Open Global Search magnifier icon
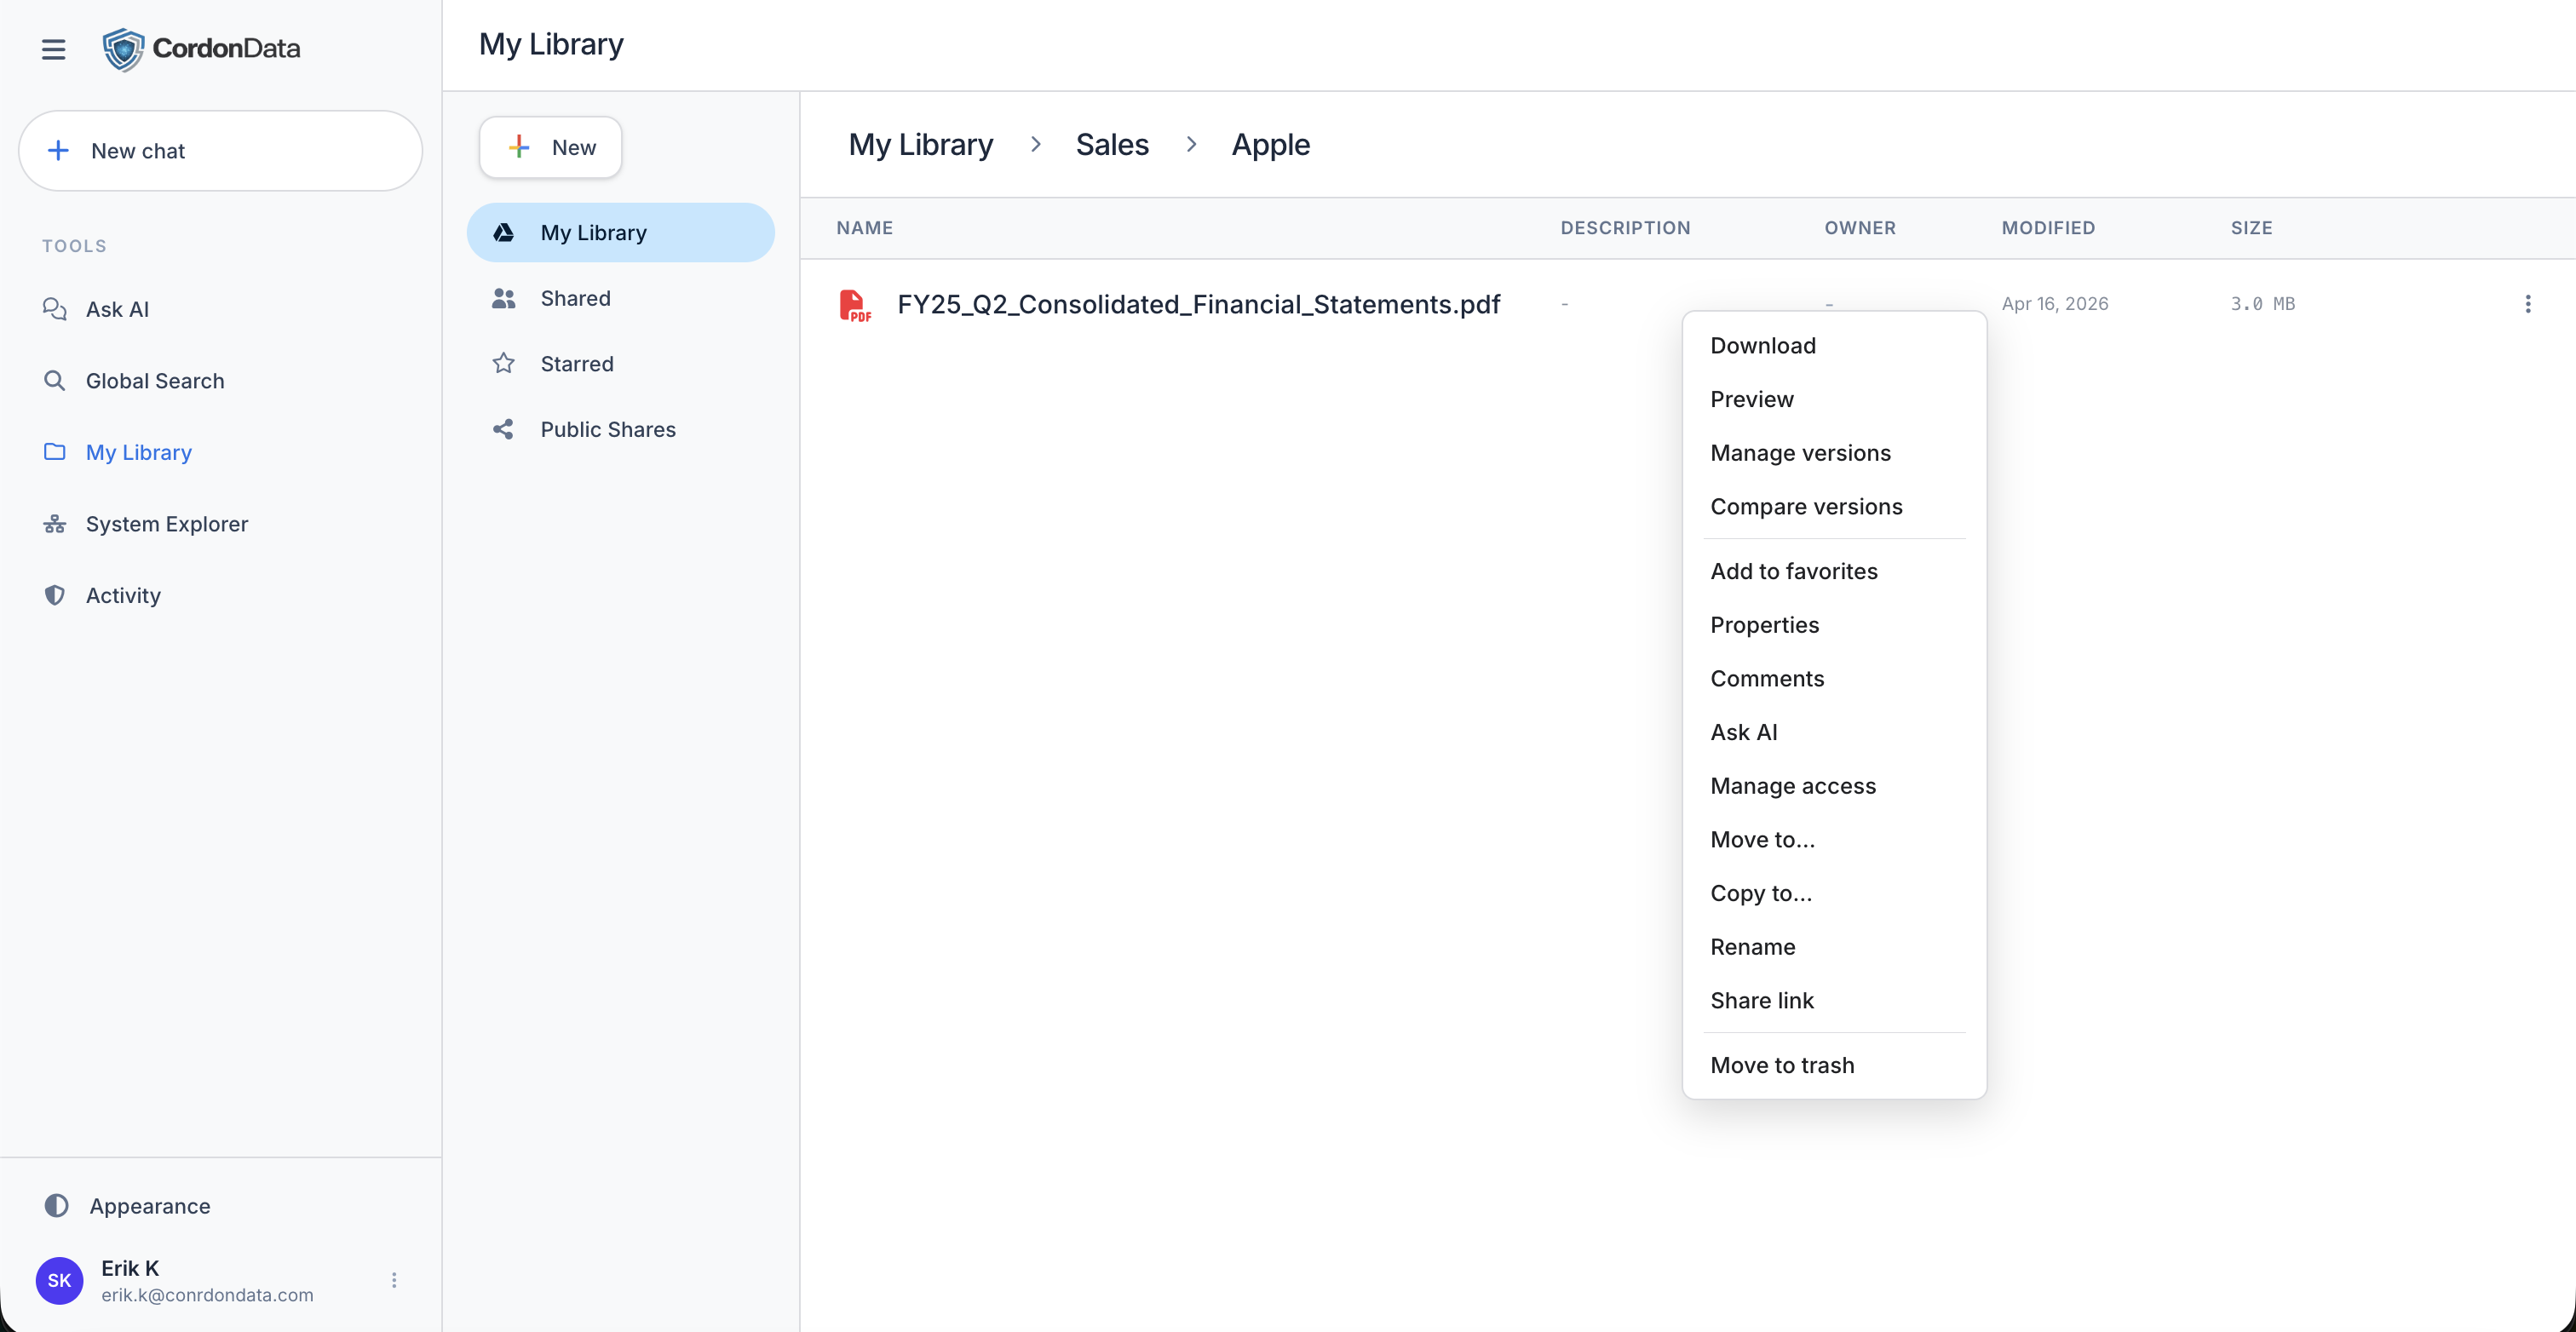This screenshot has height=1332, width=2576. (55, 381)
